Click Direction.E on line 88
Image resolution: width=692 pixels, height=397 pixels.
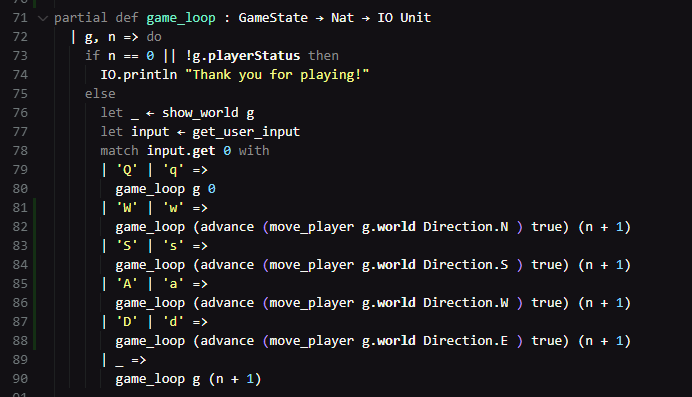(466, 341)
